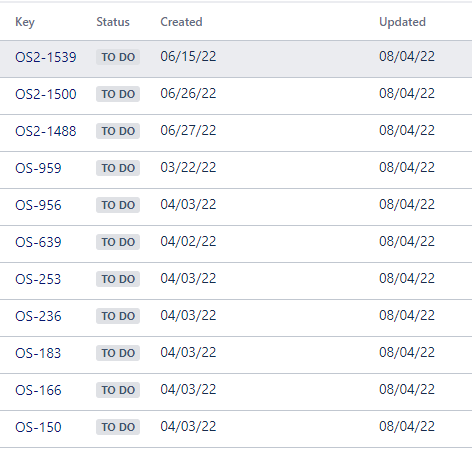The image size is (472, 465).
Task: Open issue OS-166
Action: click(38, 390)
